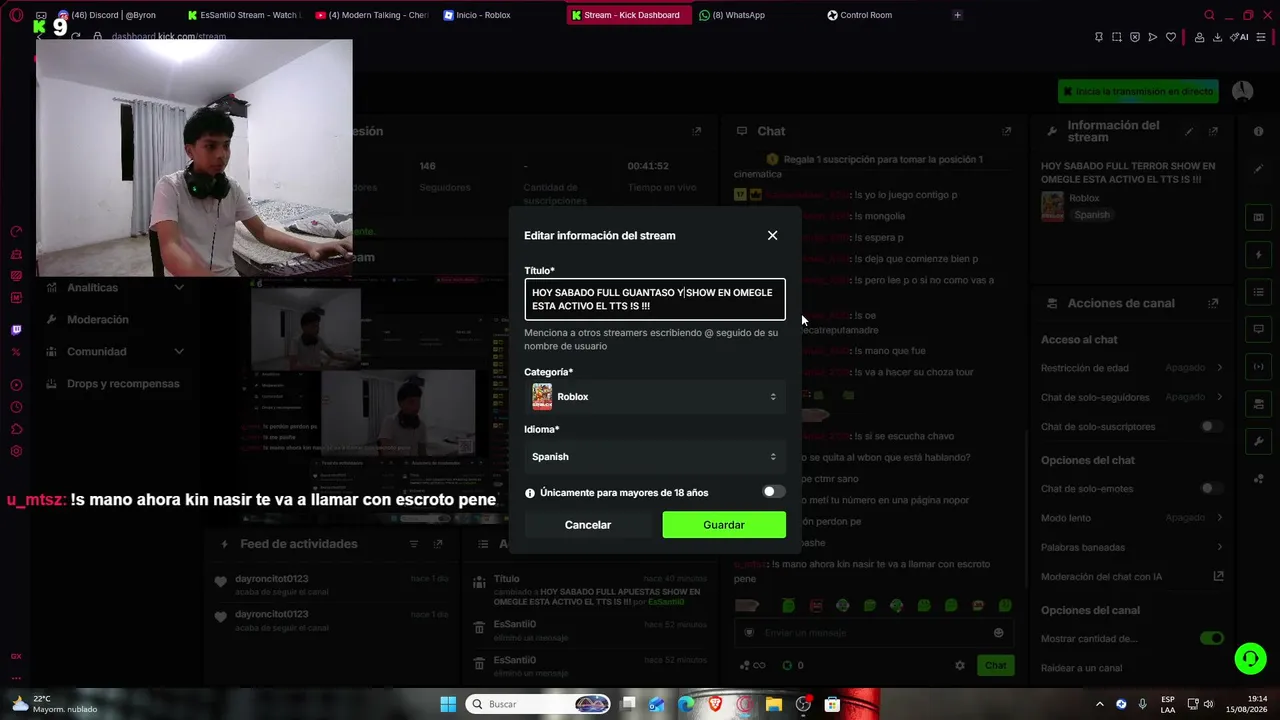Toggle Únicamente para mayores de 18 años
The width and height of the screenshot is (1280, 720).
coord(773,492)
